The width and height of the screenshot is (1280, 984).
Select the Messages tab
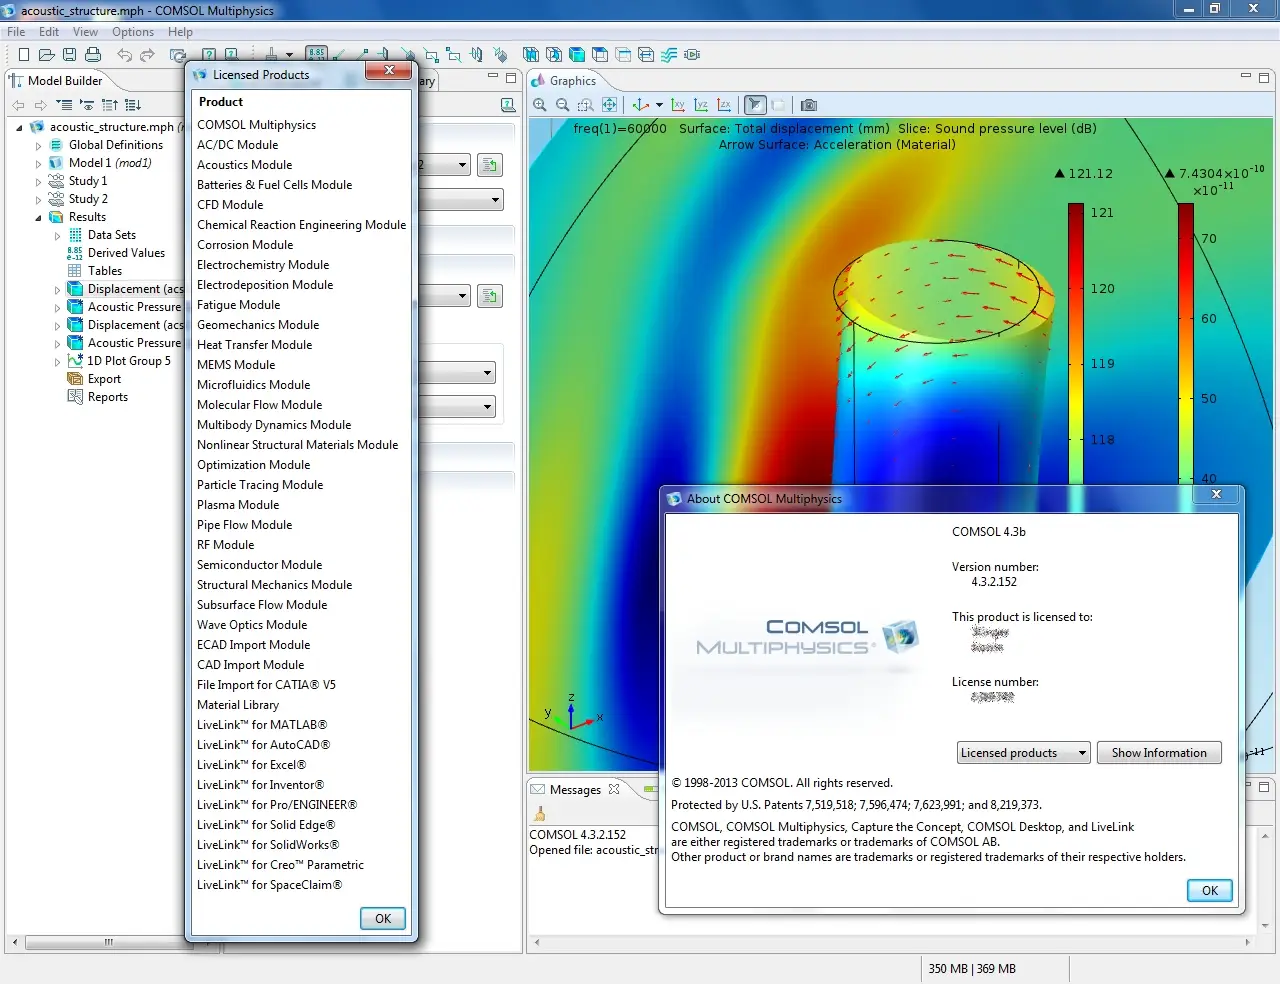575,790
